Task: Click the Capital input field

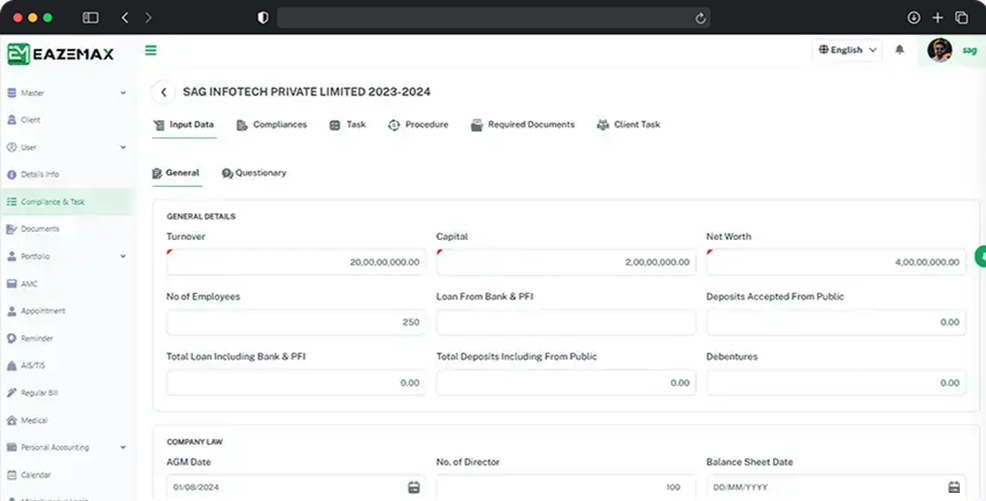Action: pos(566,262)
